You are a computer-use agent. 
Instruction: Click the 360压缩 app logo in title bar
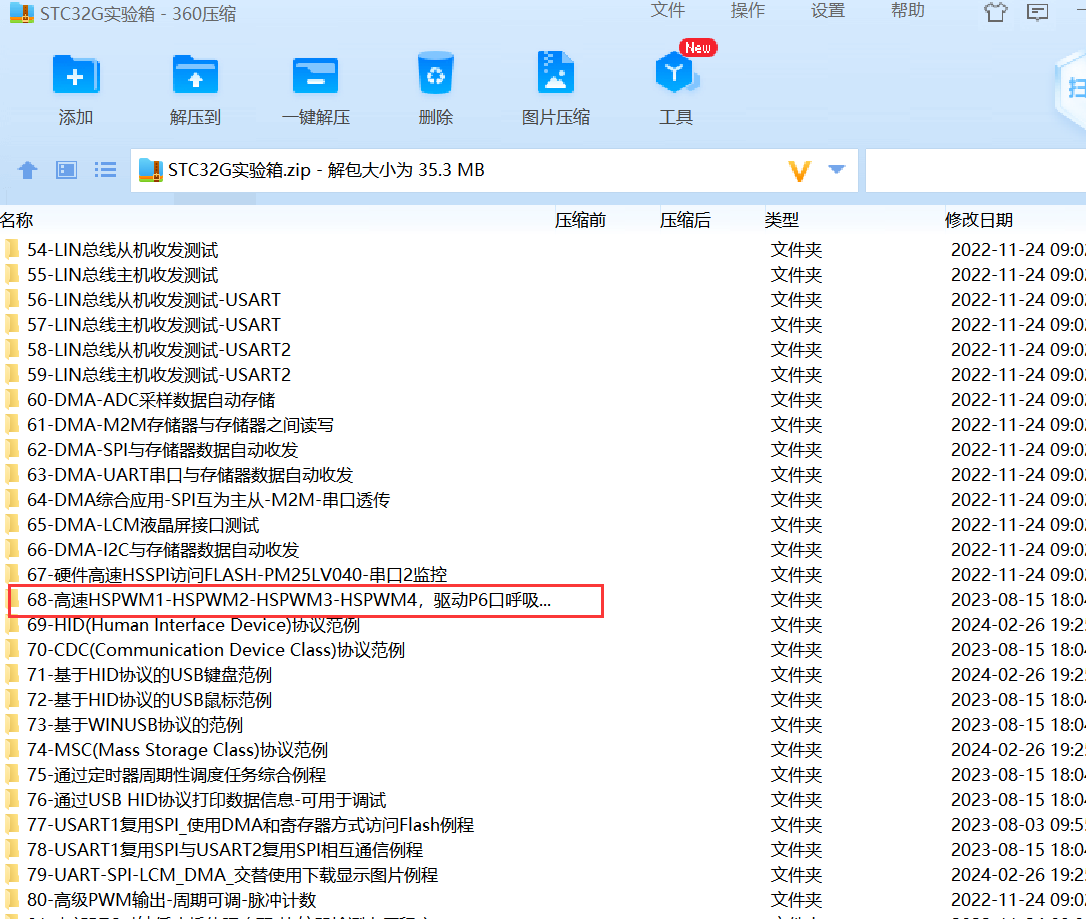pyautogui.click(x=21, y=13)
